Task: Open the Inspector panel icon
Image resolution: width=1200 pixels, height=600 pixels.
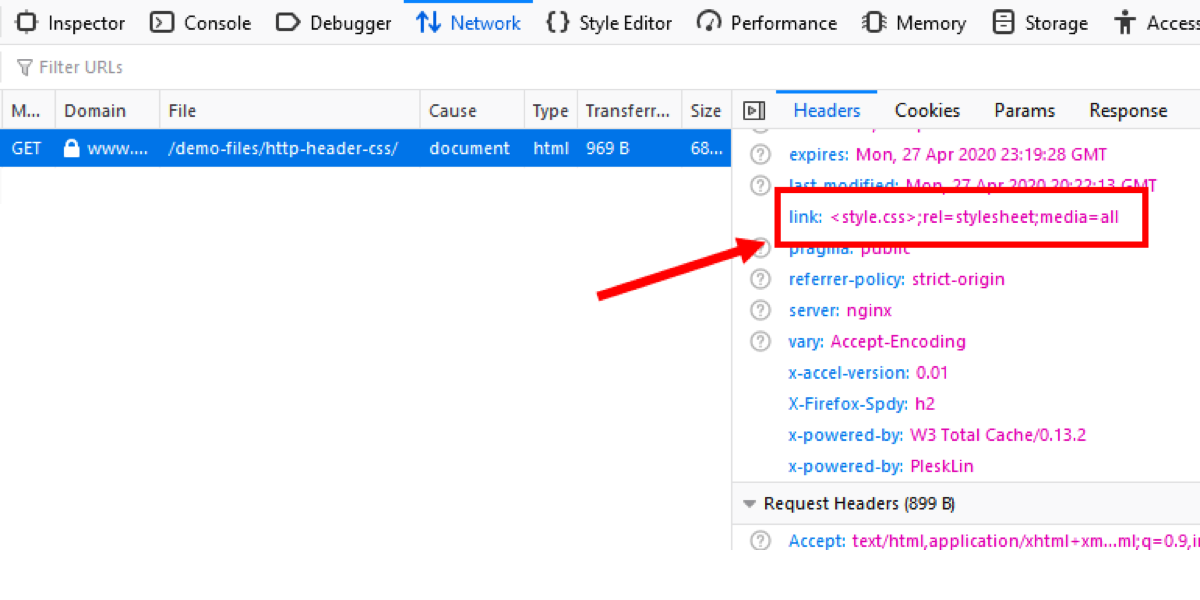Action: (27, 22)
